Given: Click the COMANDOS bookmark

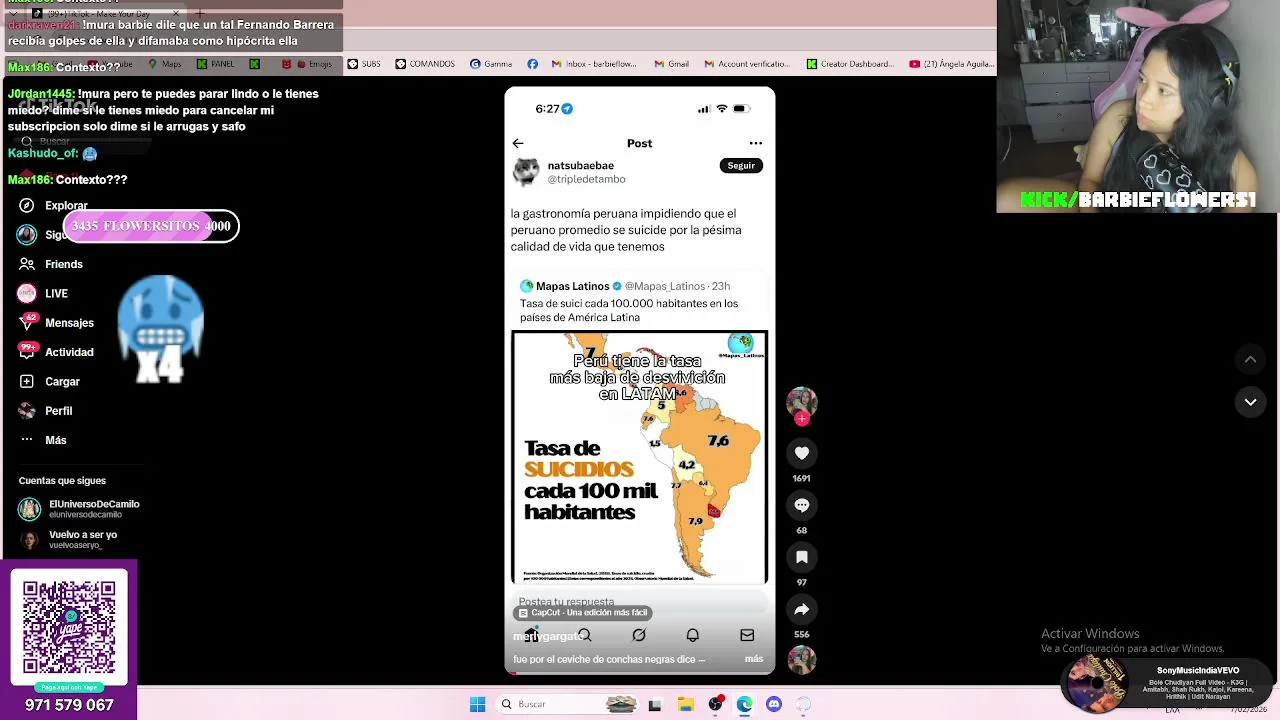Looking at the screenshot, I should click(x=425, y=64).
